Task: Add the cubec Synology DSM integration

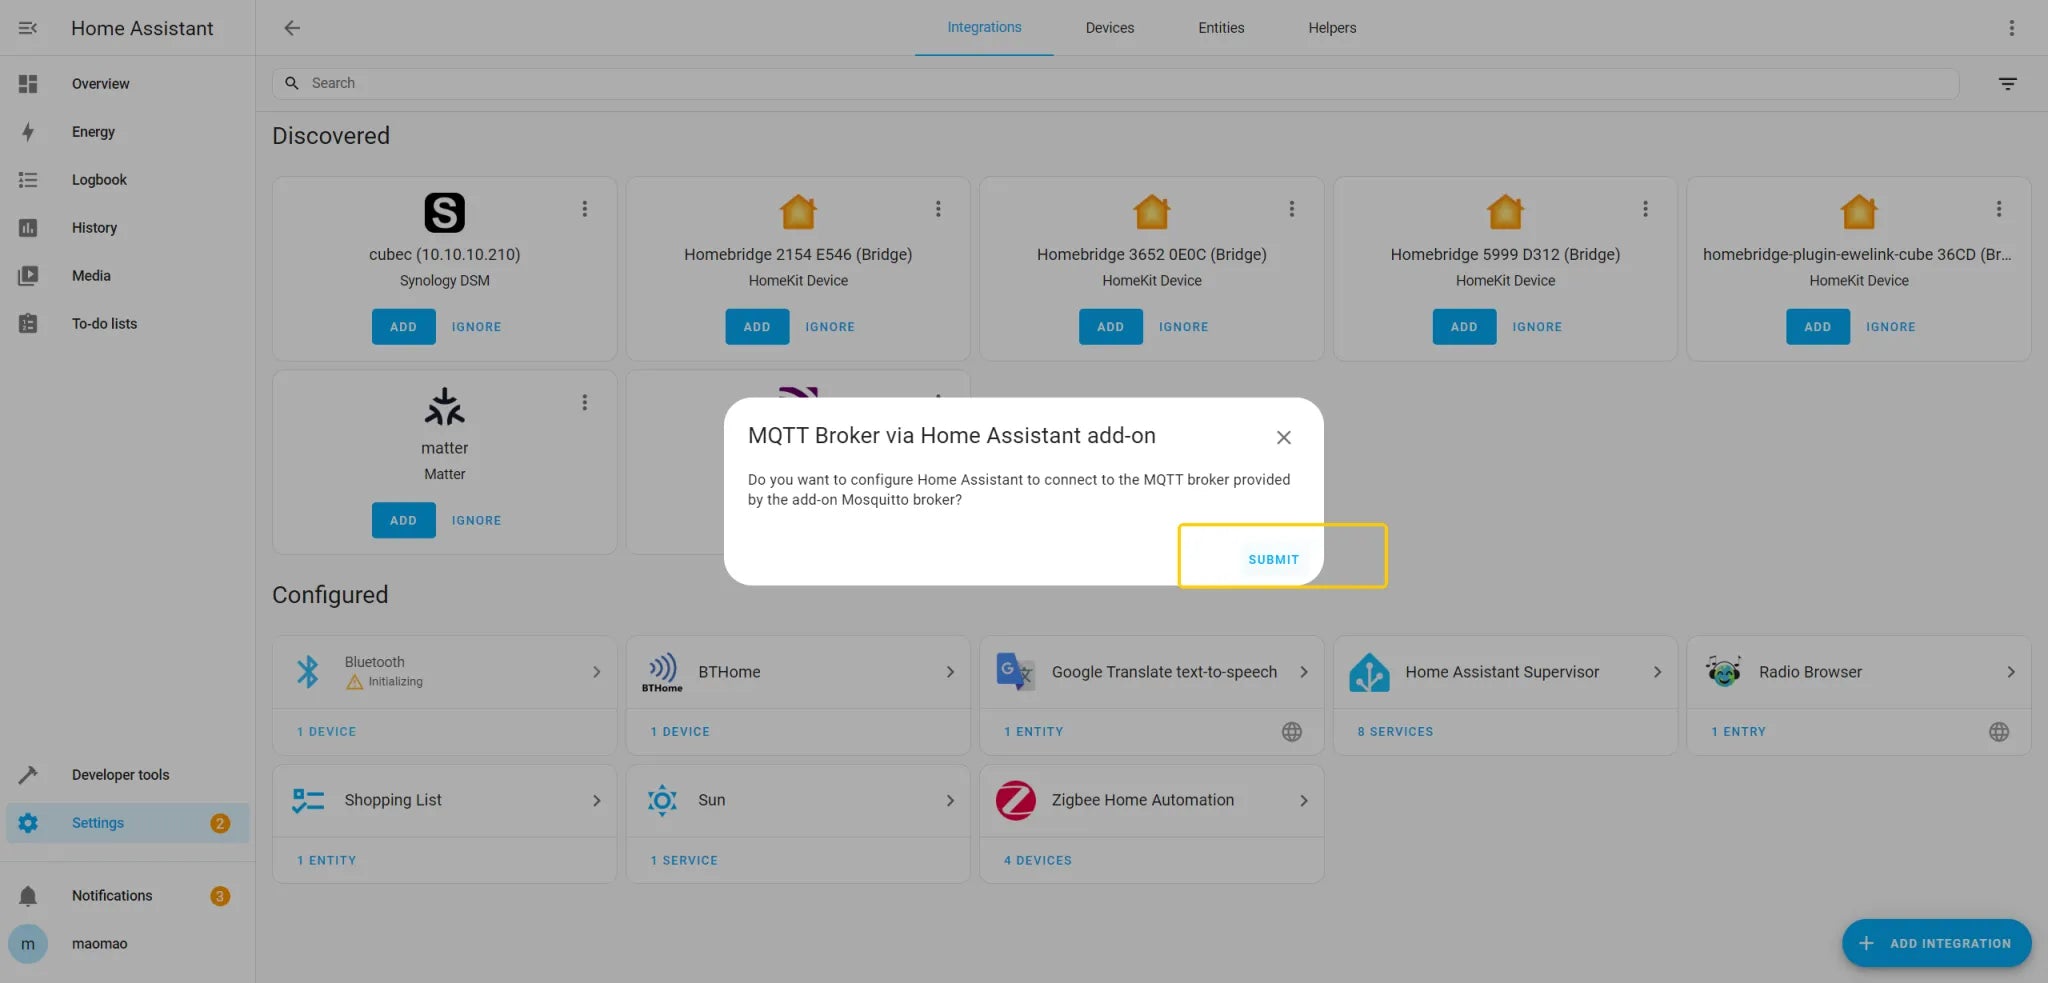Action: pyautogui.click(x=403, y=327)
